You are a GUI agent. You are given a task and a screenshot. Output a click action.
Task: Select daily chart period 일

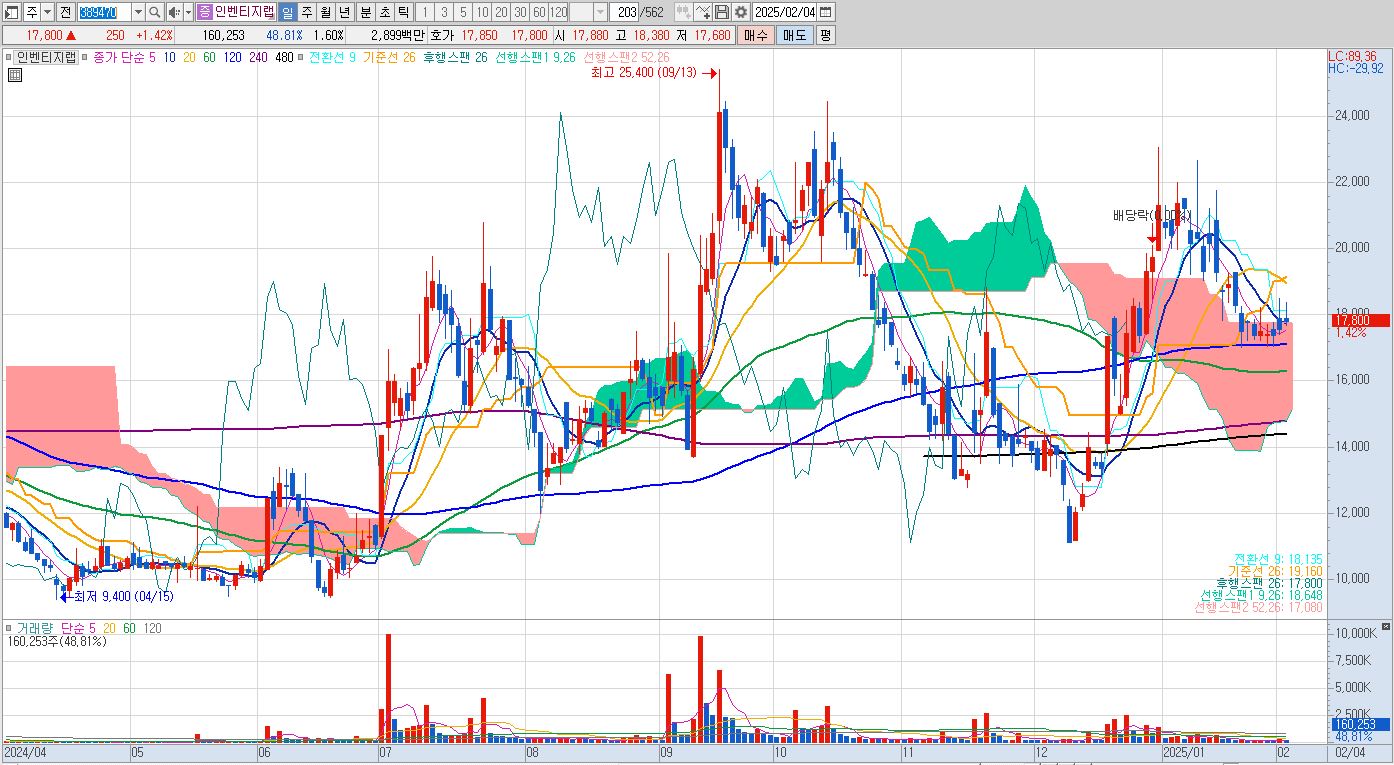click(x=286, y=12)
